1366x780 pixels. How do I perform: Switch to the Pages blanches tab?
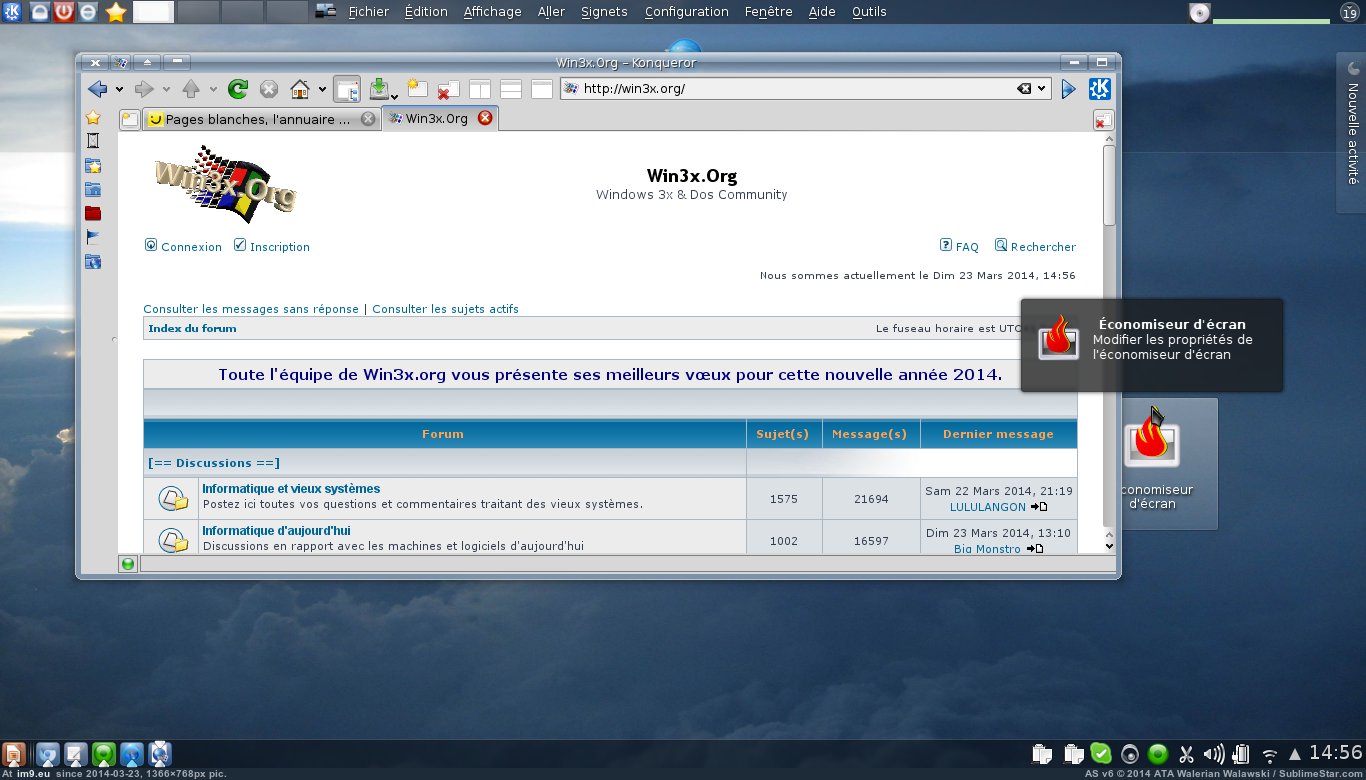257,119
